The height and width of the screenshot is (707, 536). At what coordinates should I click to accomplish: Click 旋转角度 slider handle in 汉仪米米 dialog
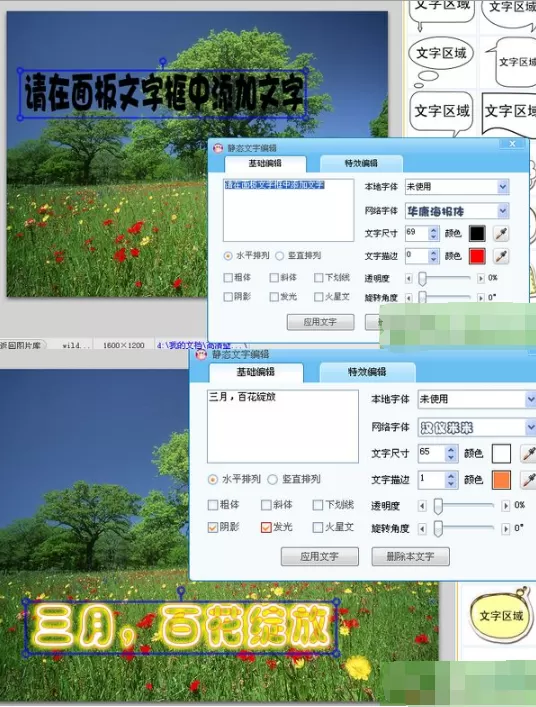pos(438,528)
